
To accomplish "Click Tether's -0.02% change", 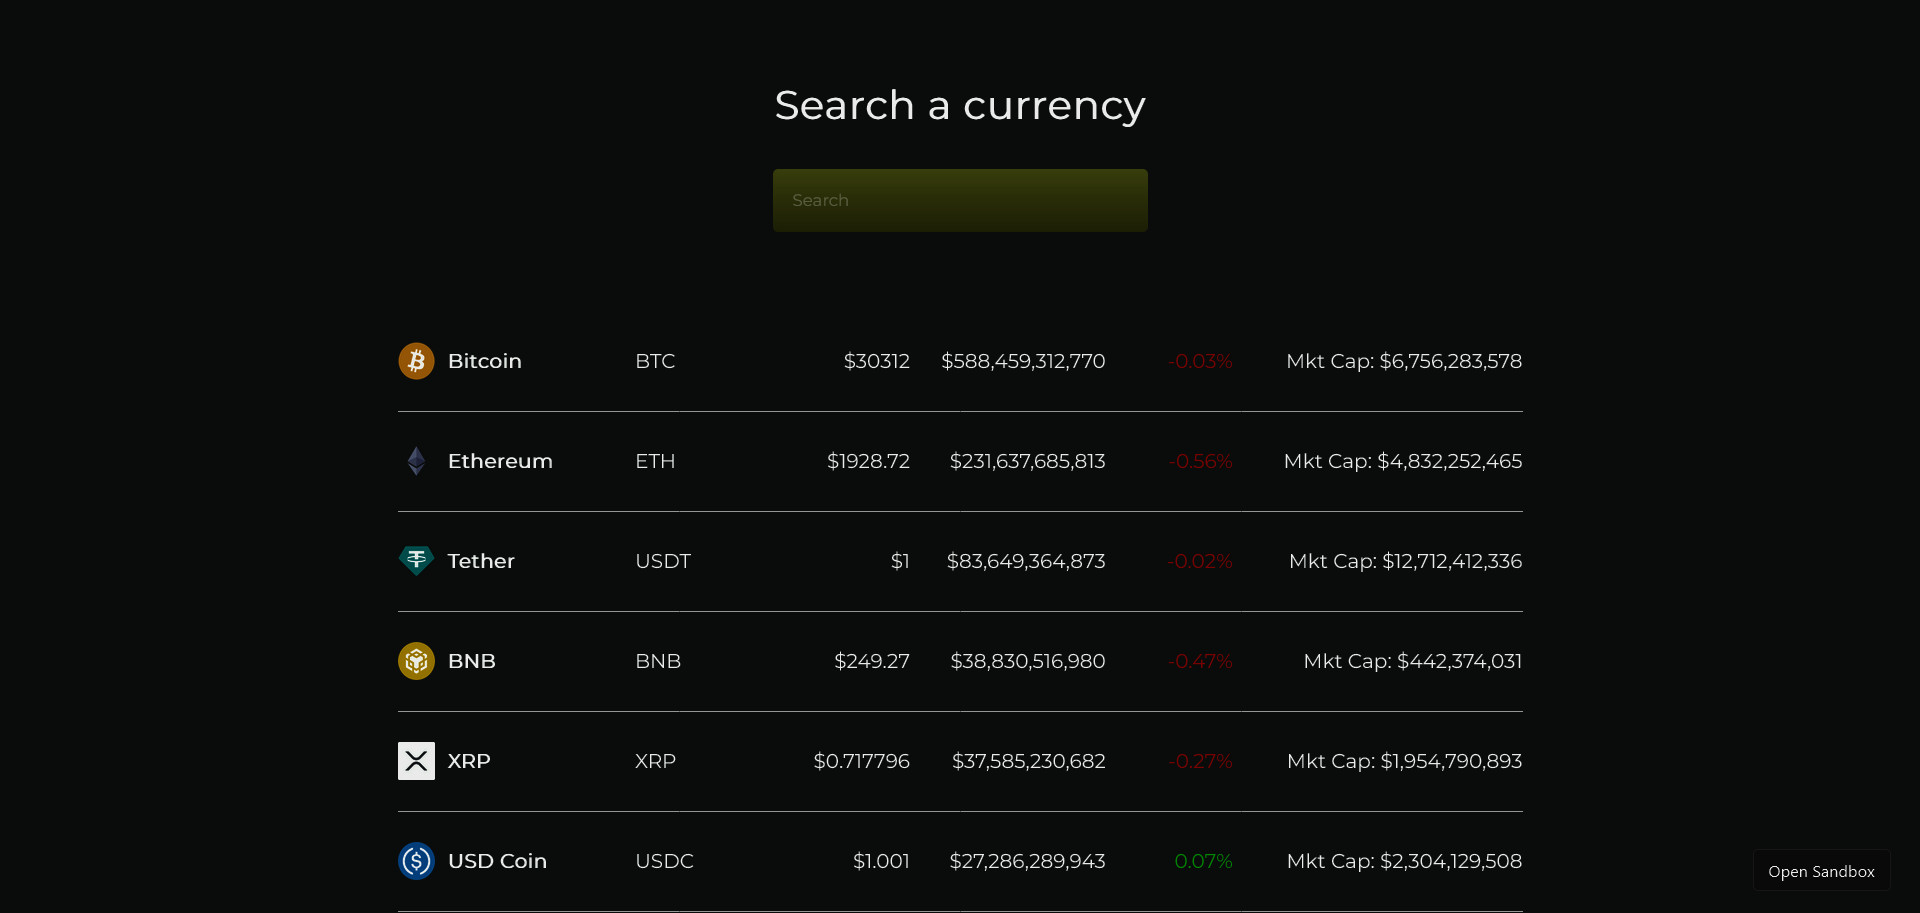I will pyautogui.click(x=1200, y=561).
